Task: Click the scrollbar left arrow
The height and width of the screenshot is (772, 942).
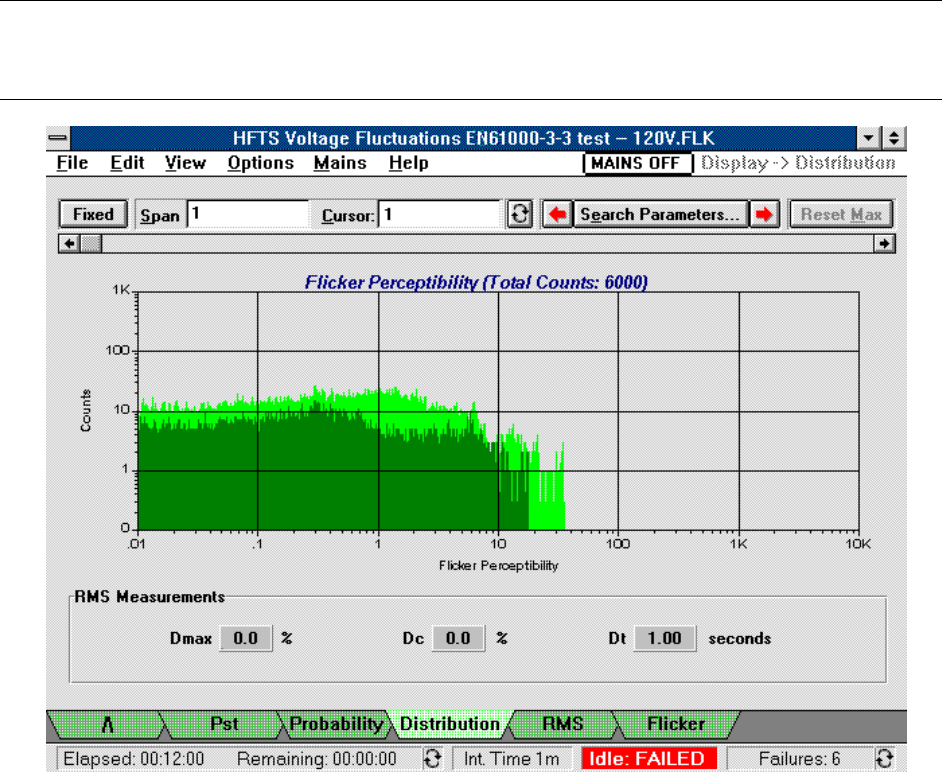Action: [68, 242]
